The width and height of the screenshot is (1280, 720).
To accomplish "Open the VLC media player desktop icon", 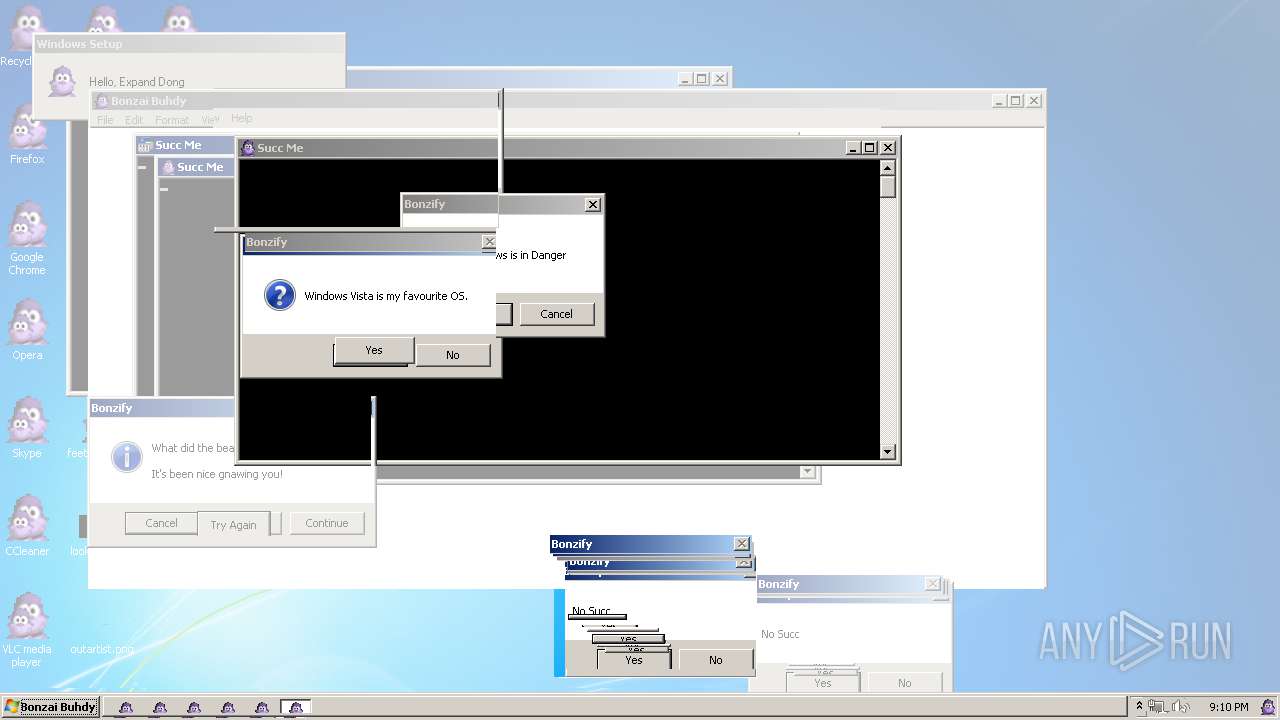I will (x=27, y=630).
